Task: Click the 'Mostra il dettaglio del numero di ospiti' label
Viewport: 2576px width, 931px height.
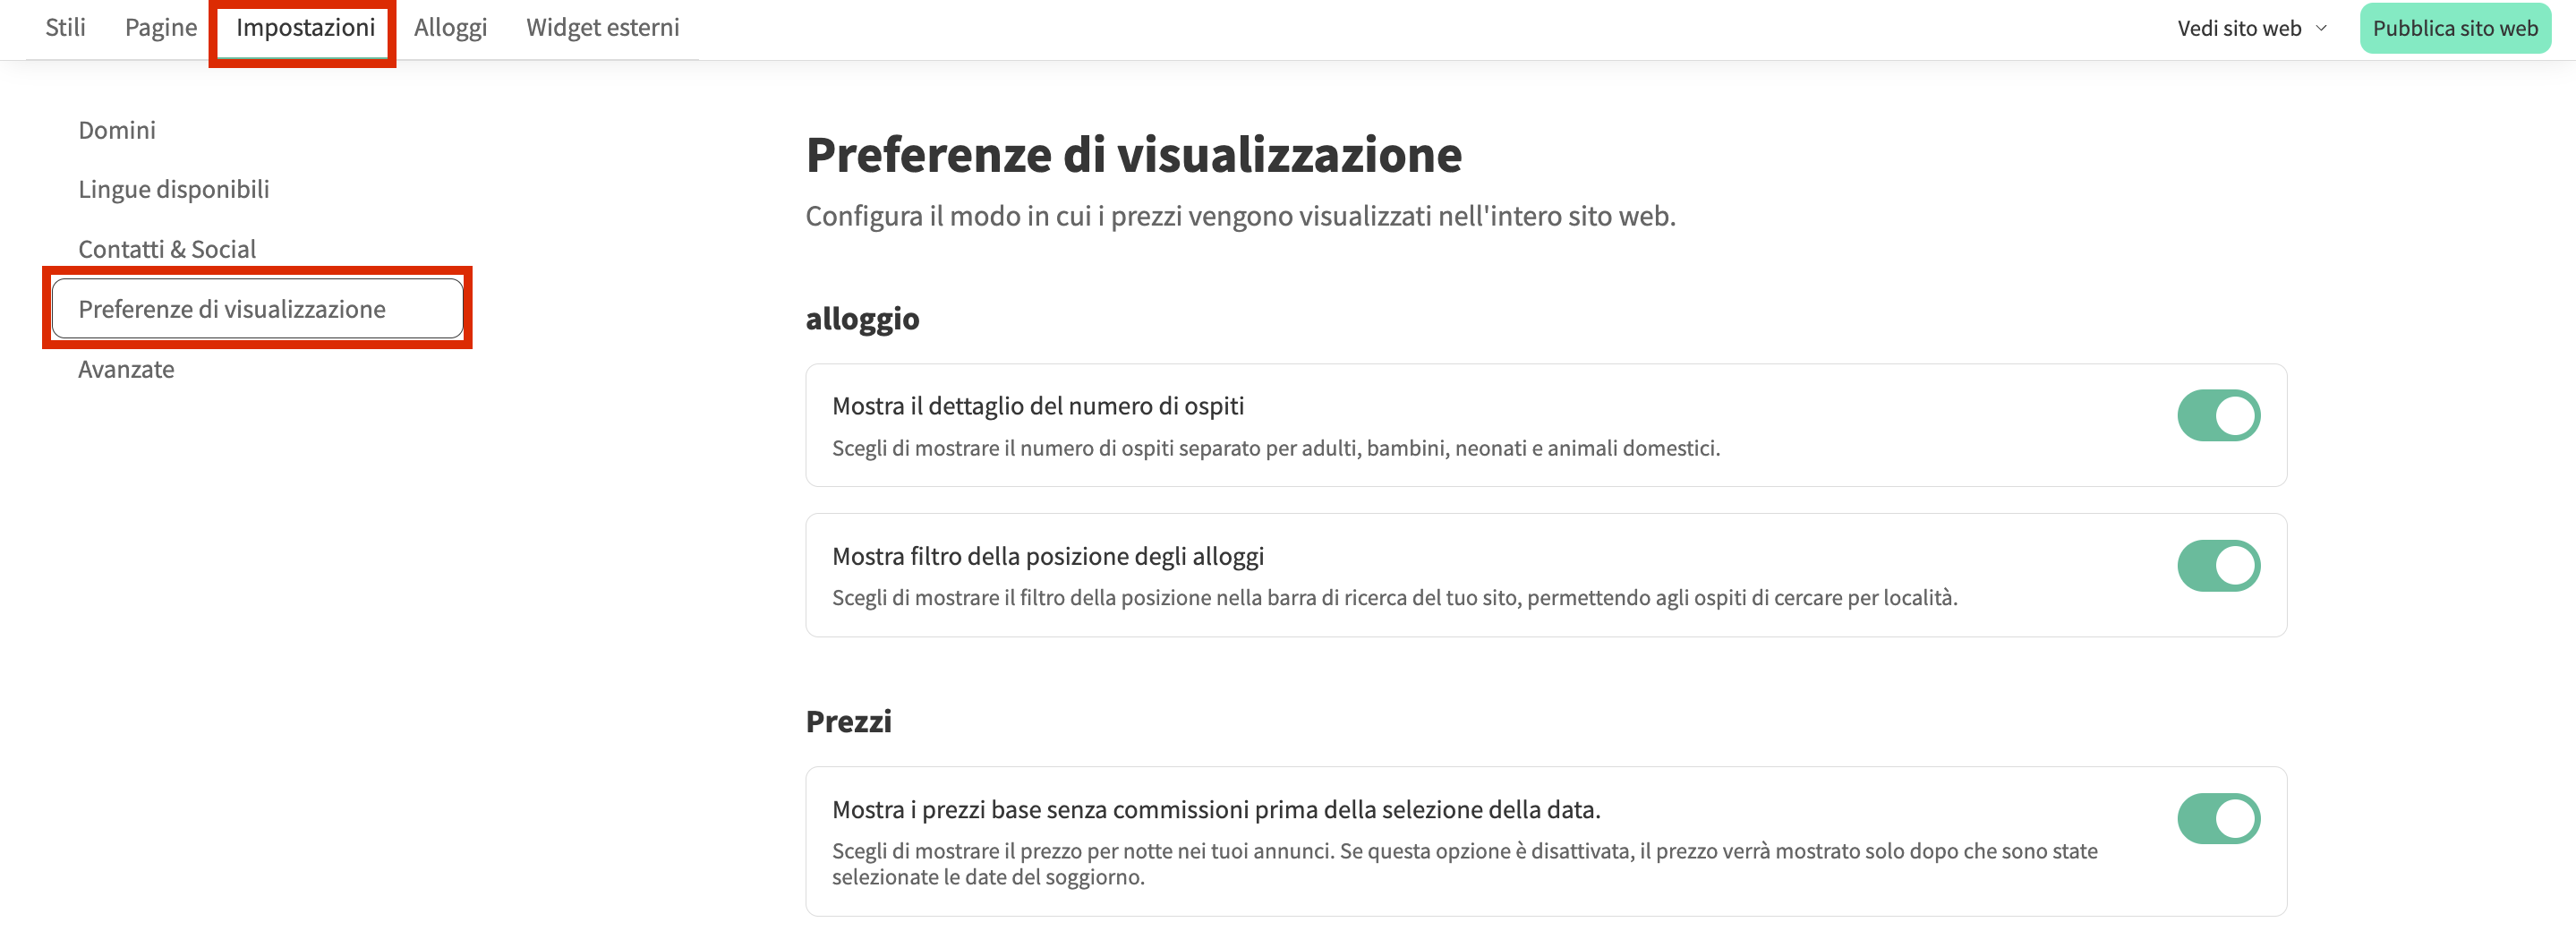Action: (x=1038, y=406)
